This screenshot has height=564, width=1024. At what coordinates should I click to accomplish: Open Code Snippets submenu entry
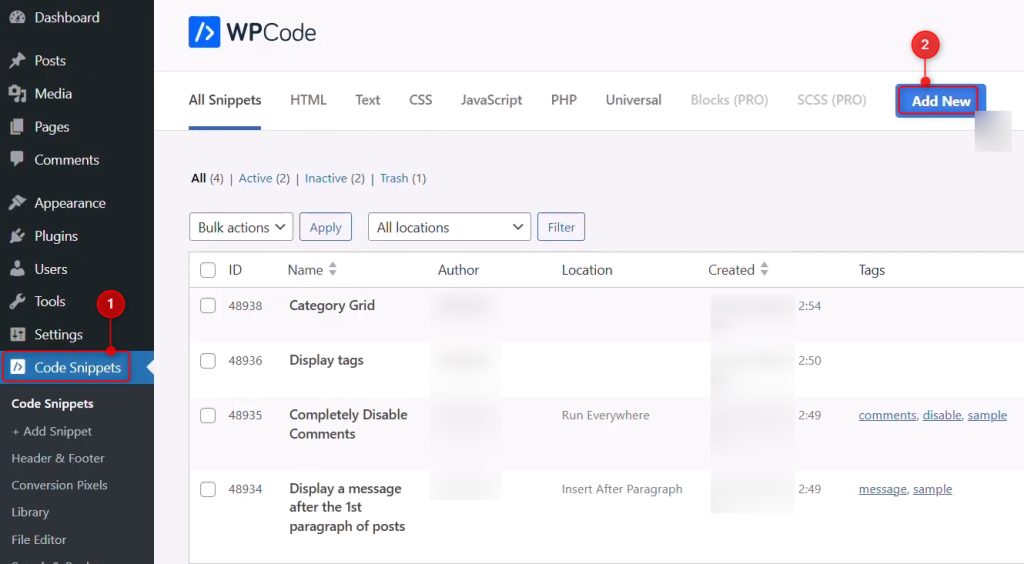click(x=52, y=403)
